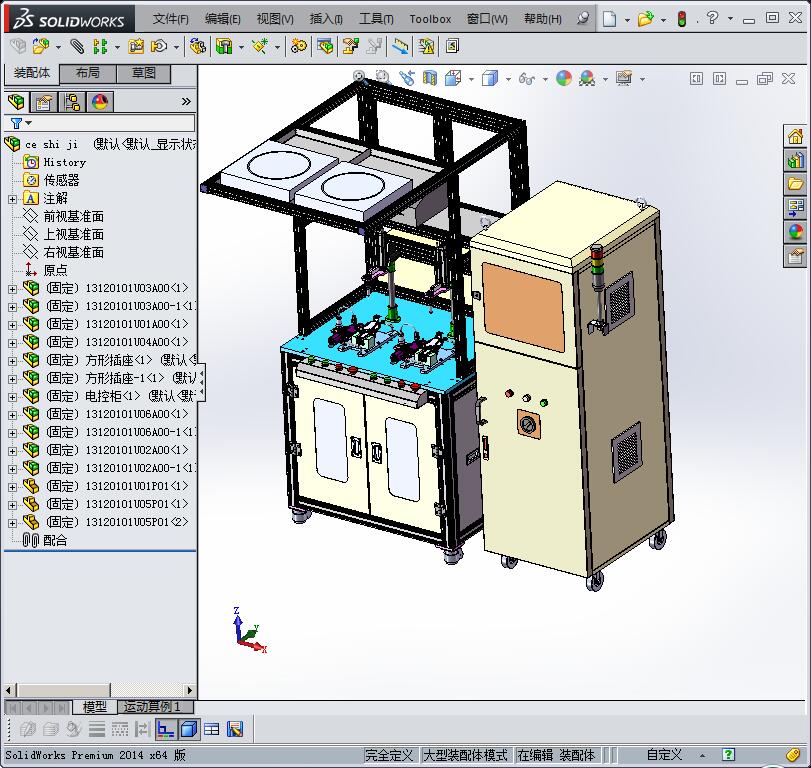The image size is (811, 768).
Task: Select the 配合 mates folder in tree
Action: point(55,541)
